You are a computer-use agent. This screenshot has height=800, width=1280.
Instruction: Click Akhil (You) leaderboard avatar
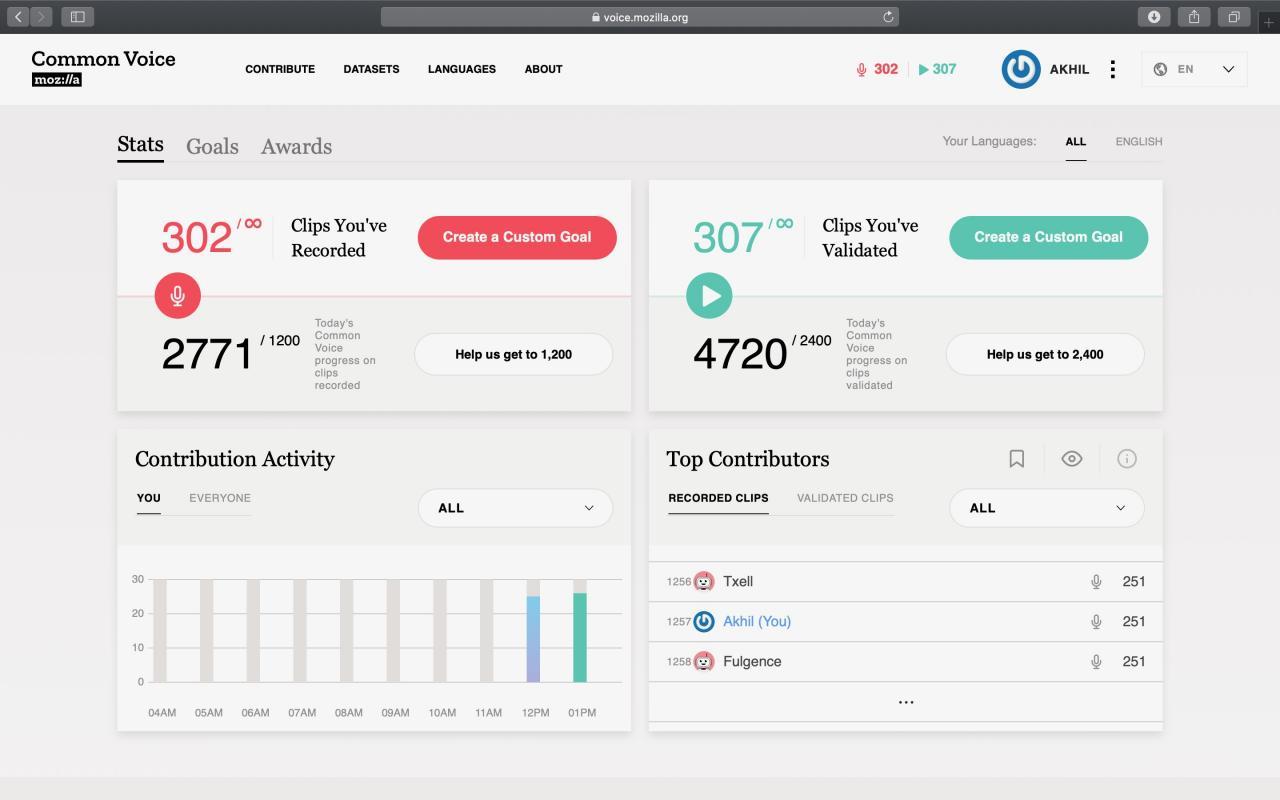tap(704, 621)
